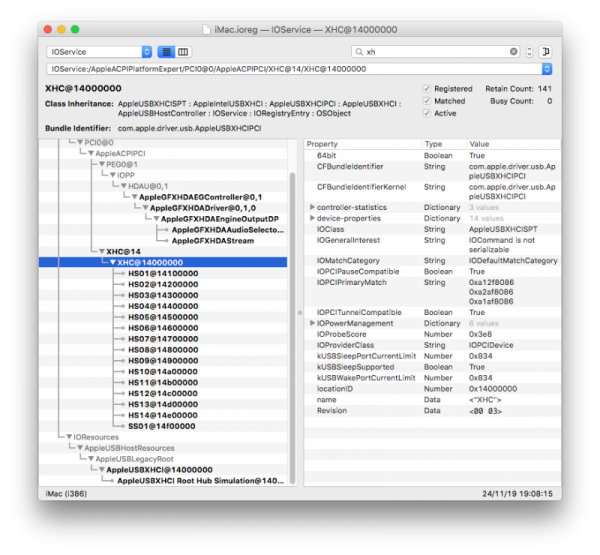
Task: Collapse the AppleUSBHostResources node
Action: click(80, 448)
